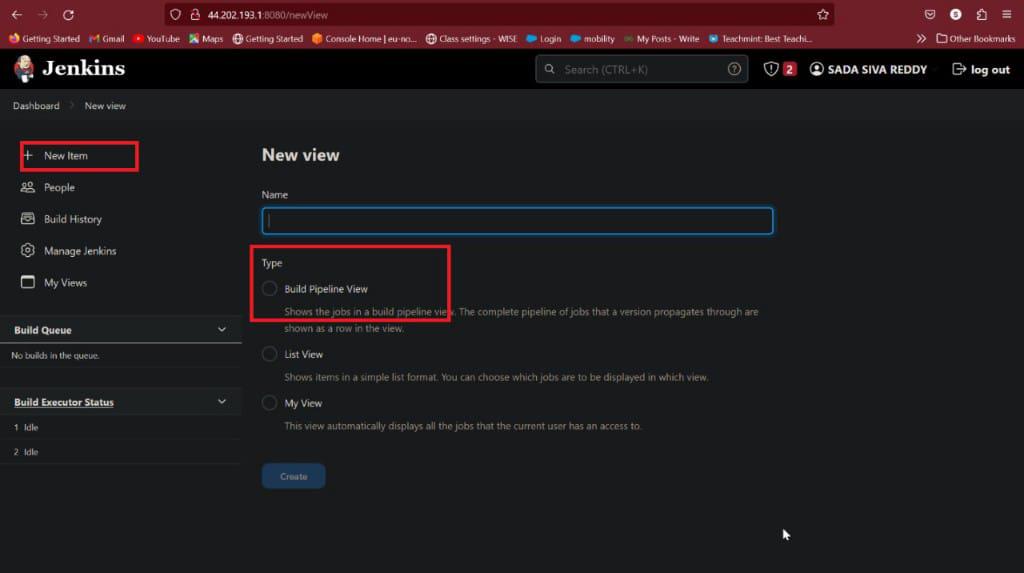
Task: Click the My Views window icon
Action: (27, 282)
